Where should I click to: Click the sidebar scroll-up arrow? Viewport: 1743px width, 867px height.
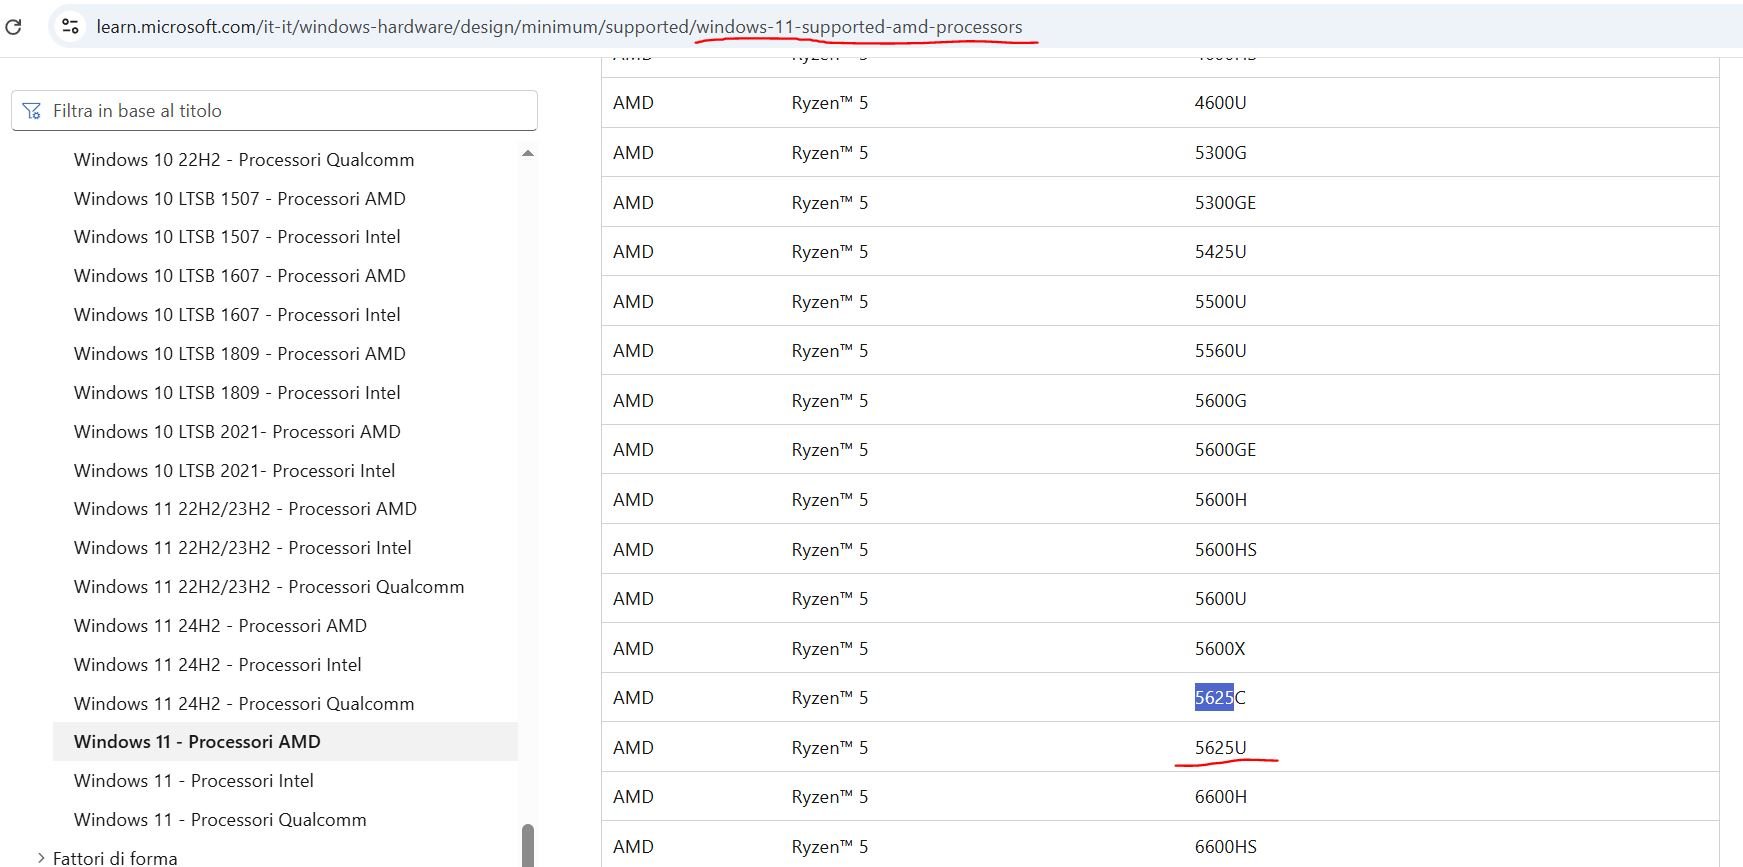[528, 154]
